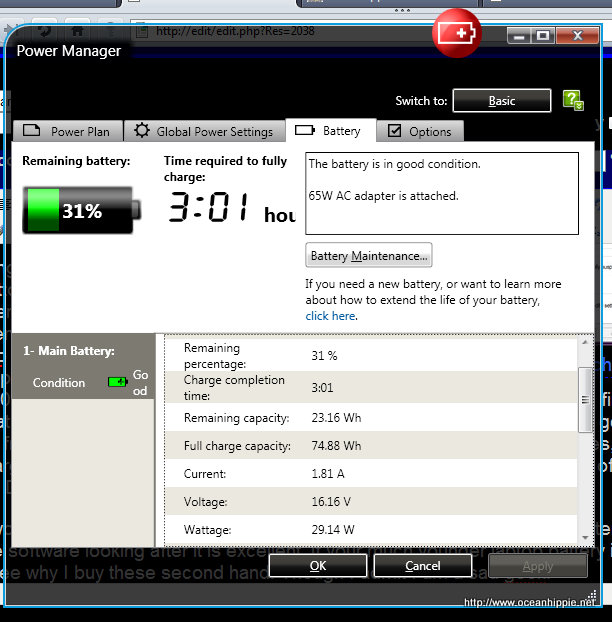Screen dimensions: 612x622
Task: Click the checkmark icon on Options tab
Action: click(x=395, y=131)
